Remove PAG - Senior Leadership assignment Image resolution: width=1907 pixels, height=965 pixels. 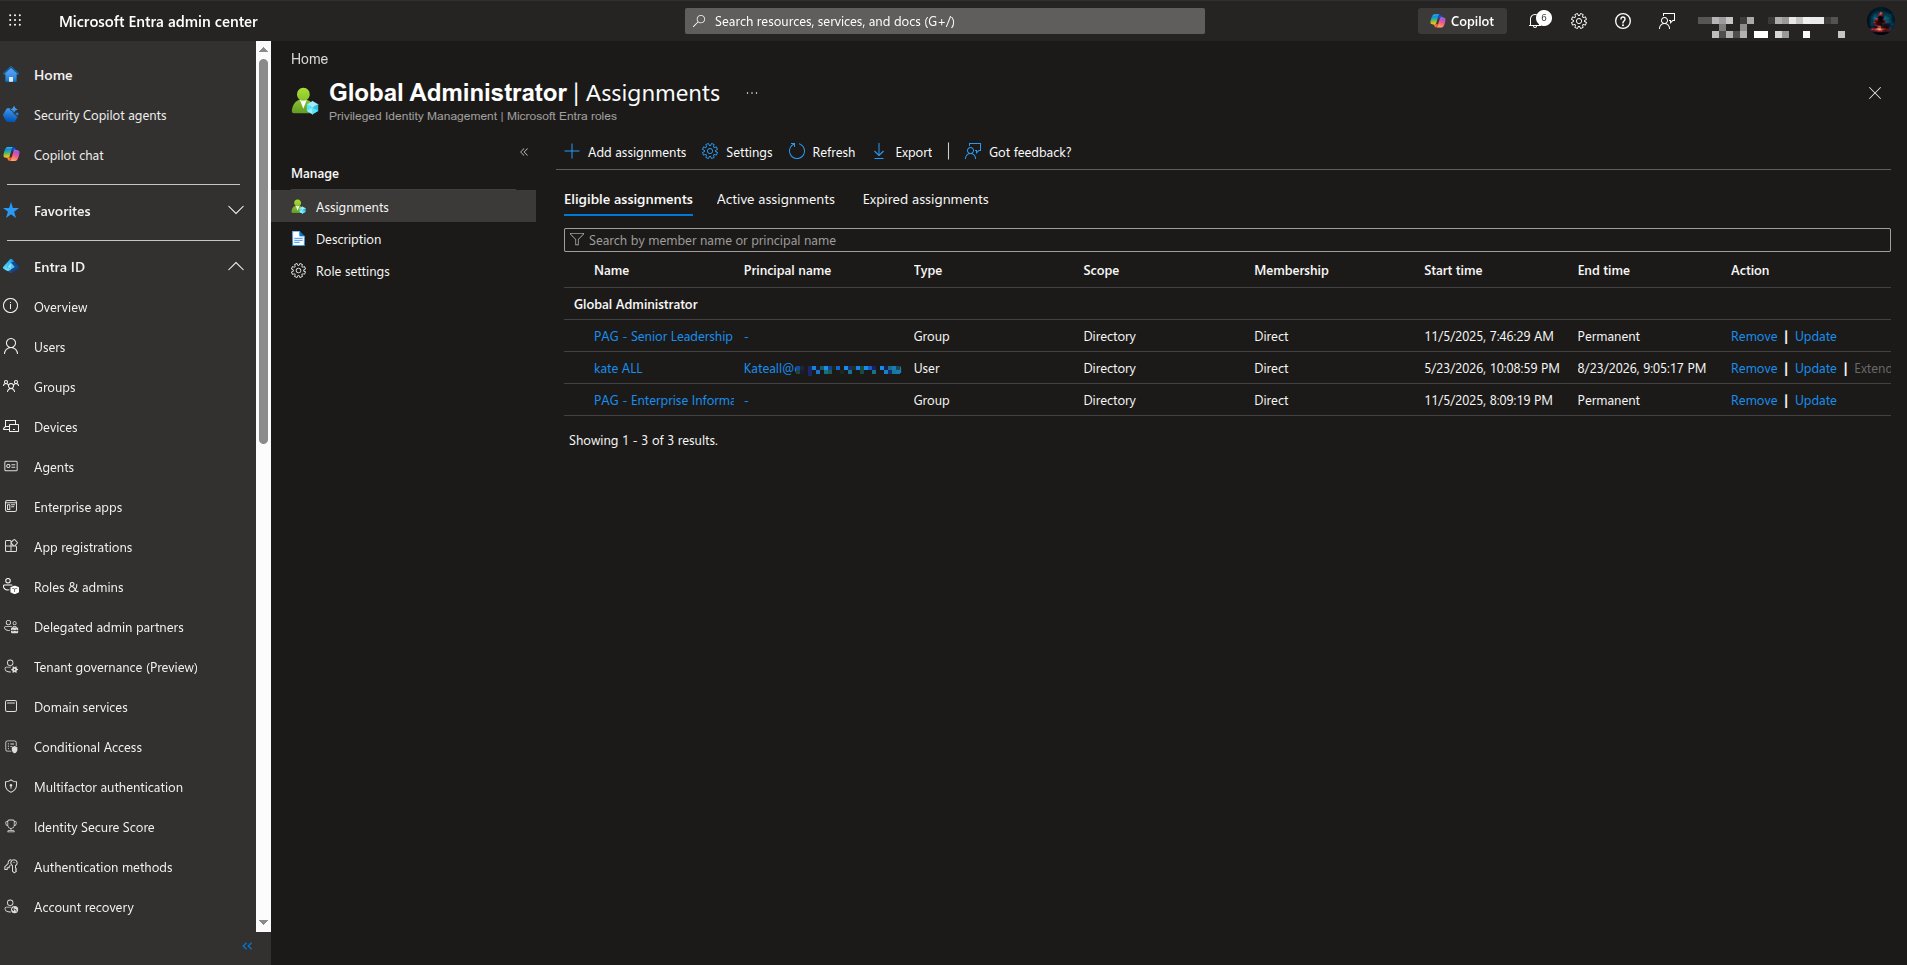coord(1754,337)
